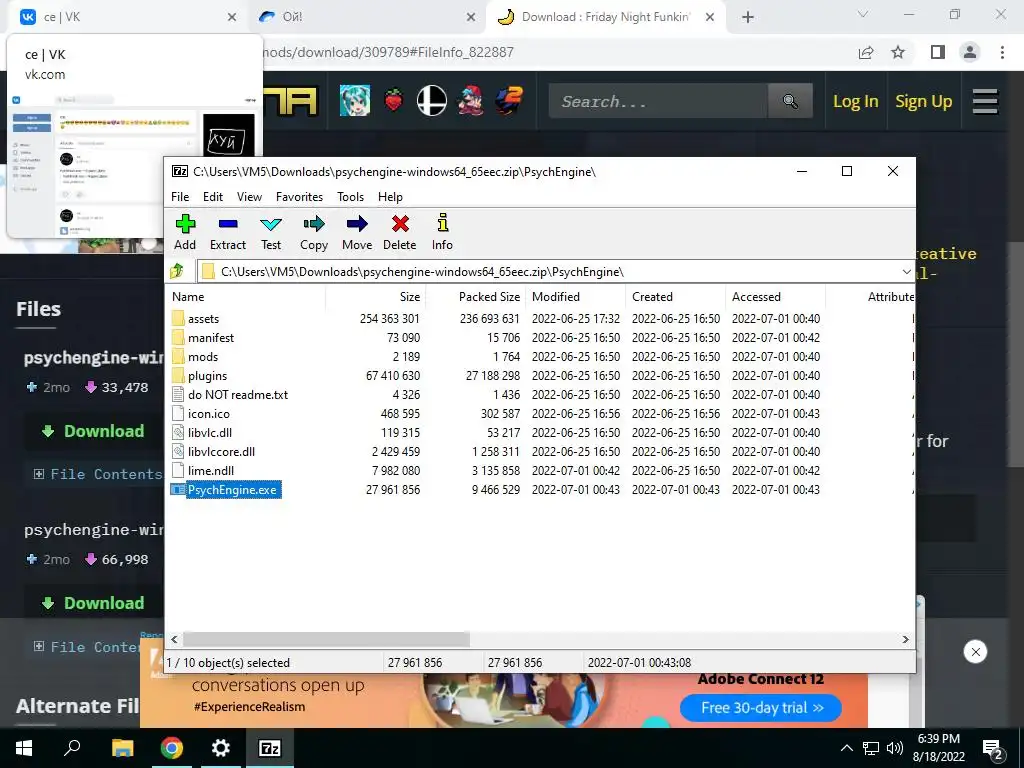Screen dimensions: 1024x768
Task: Sort by Created column header
Action: tap(676, 296)
